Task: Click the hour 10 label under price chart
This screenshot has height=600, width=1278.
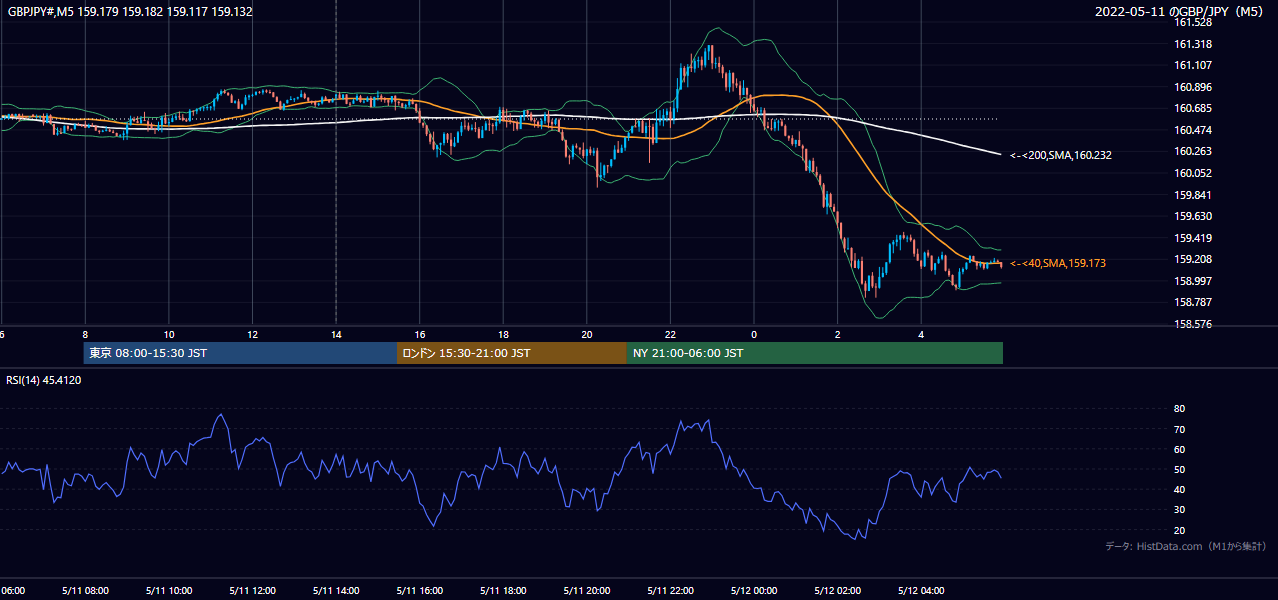Action: click(x=169, y=335)
